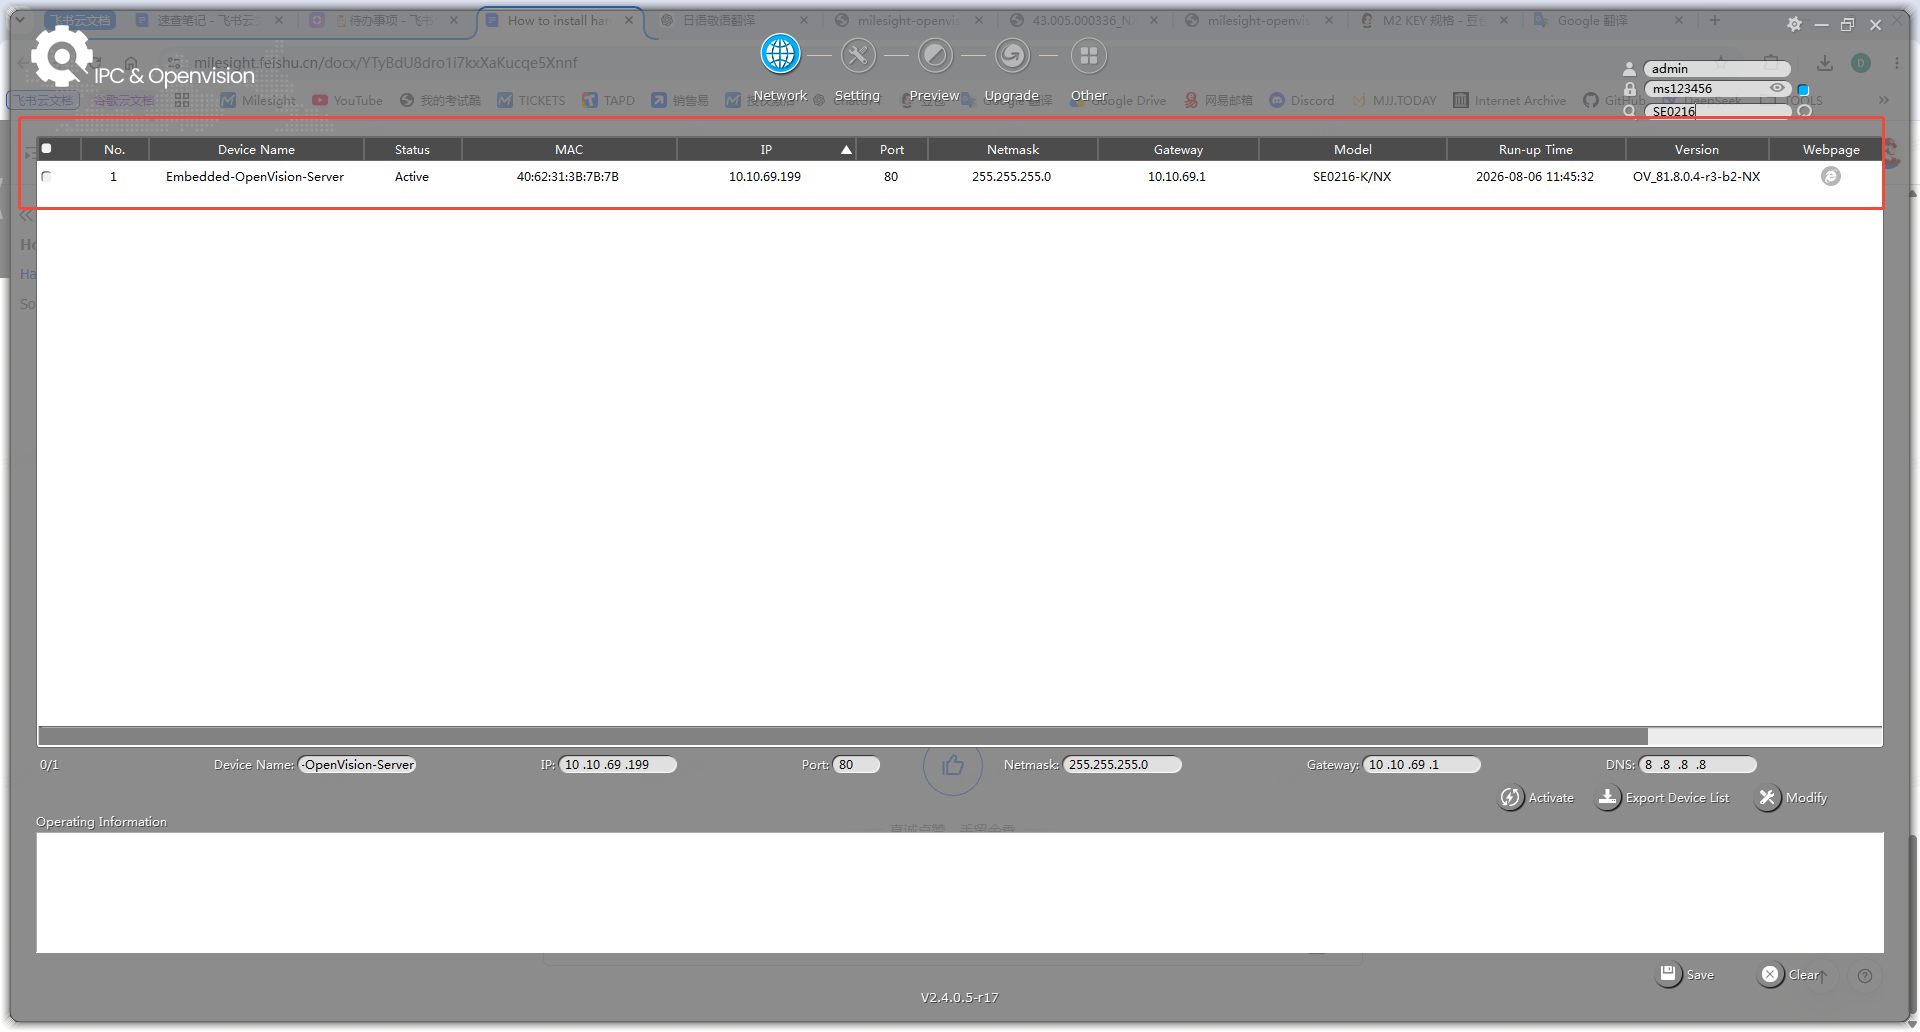Image resolution: width=1920 pixels, height=1032 pixels.
Task: Click the bottom IP address input field
Action: pyautogui.click(x=618, y=764)
